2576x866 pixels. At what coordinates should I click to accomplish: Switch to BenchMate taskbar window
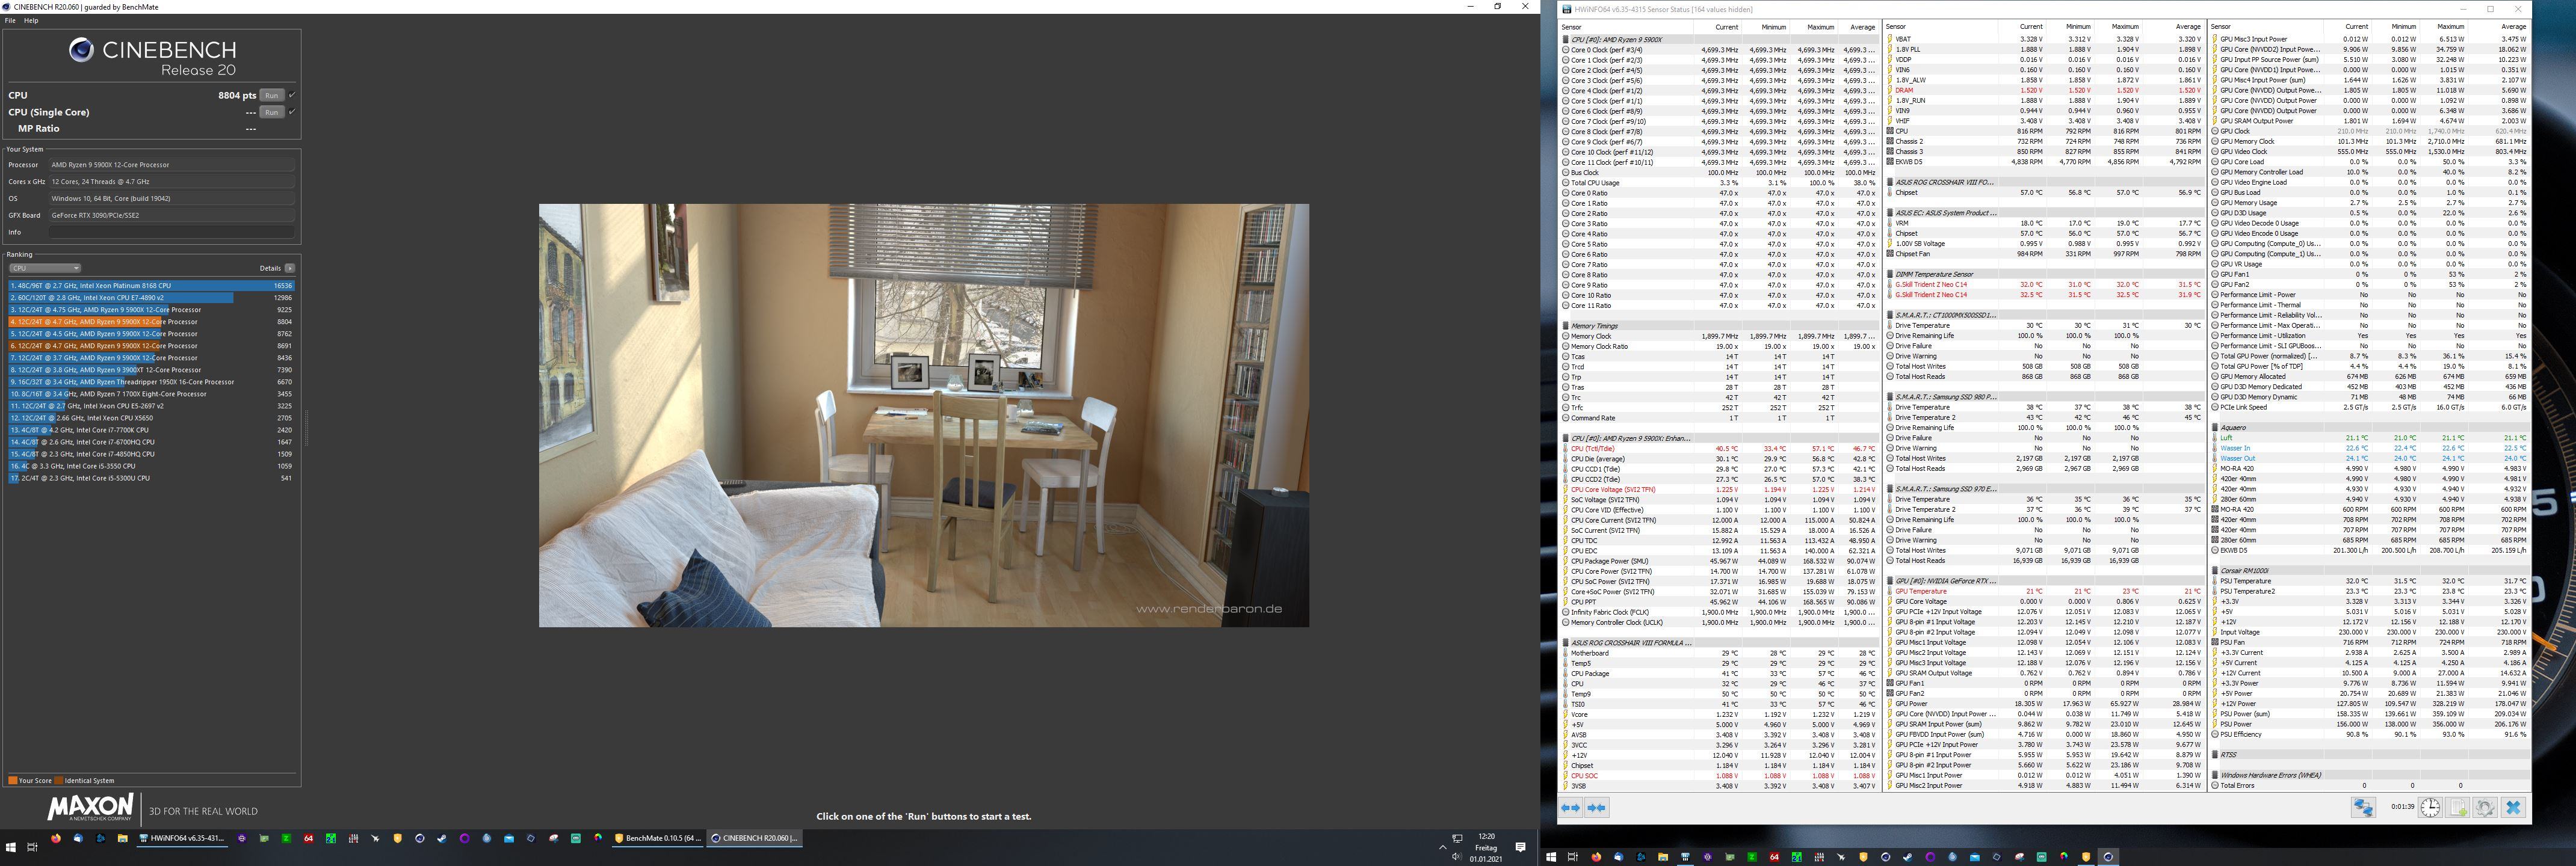coord(657,838)
